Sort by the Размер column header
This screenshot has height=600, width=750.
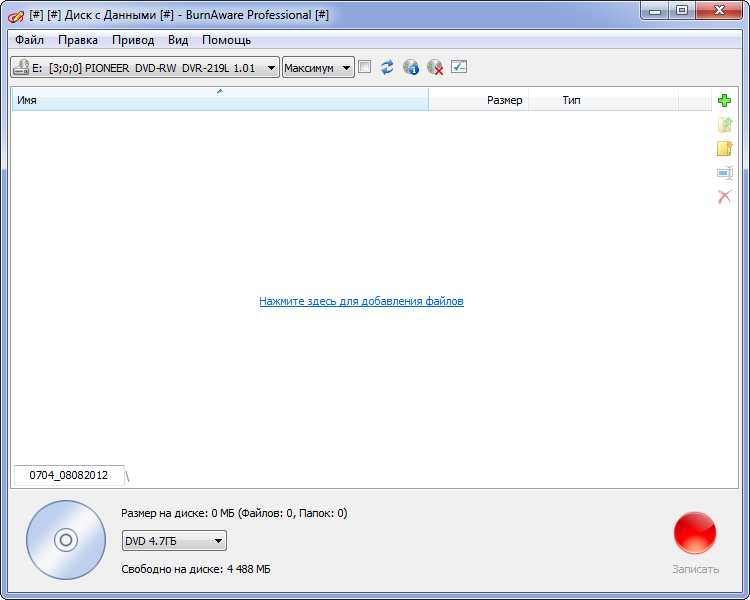coord(479,100)
